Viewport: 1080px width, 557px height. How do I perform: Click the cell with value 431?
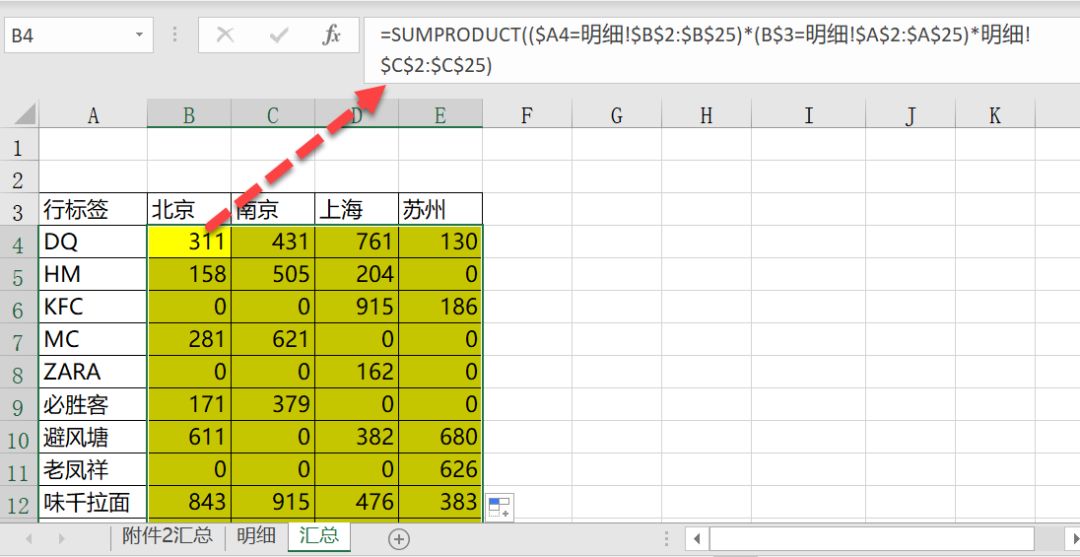click(273, 242)
